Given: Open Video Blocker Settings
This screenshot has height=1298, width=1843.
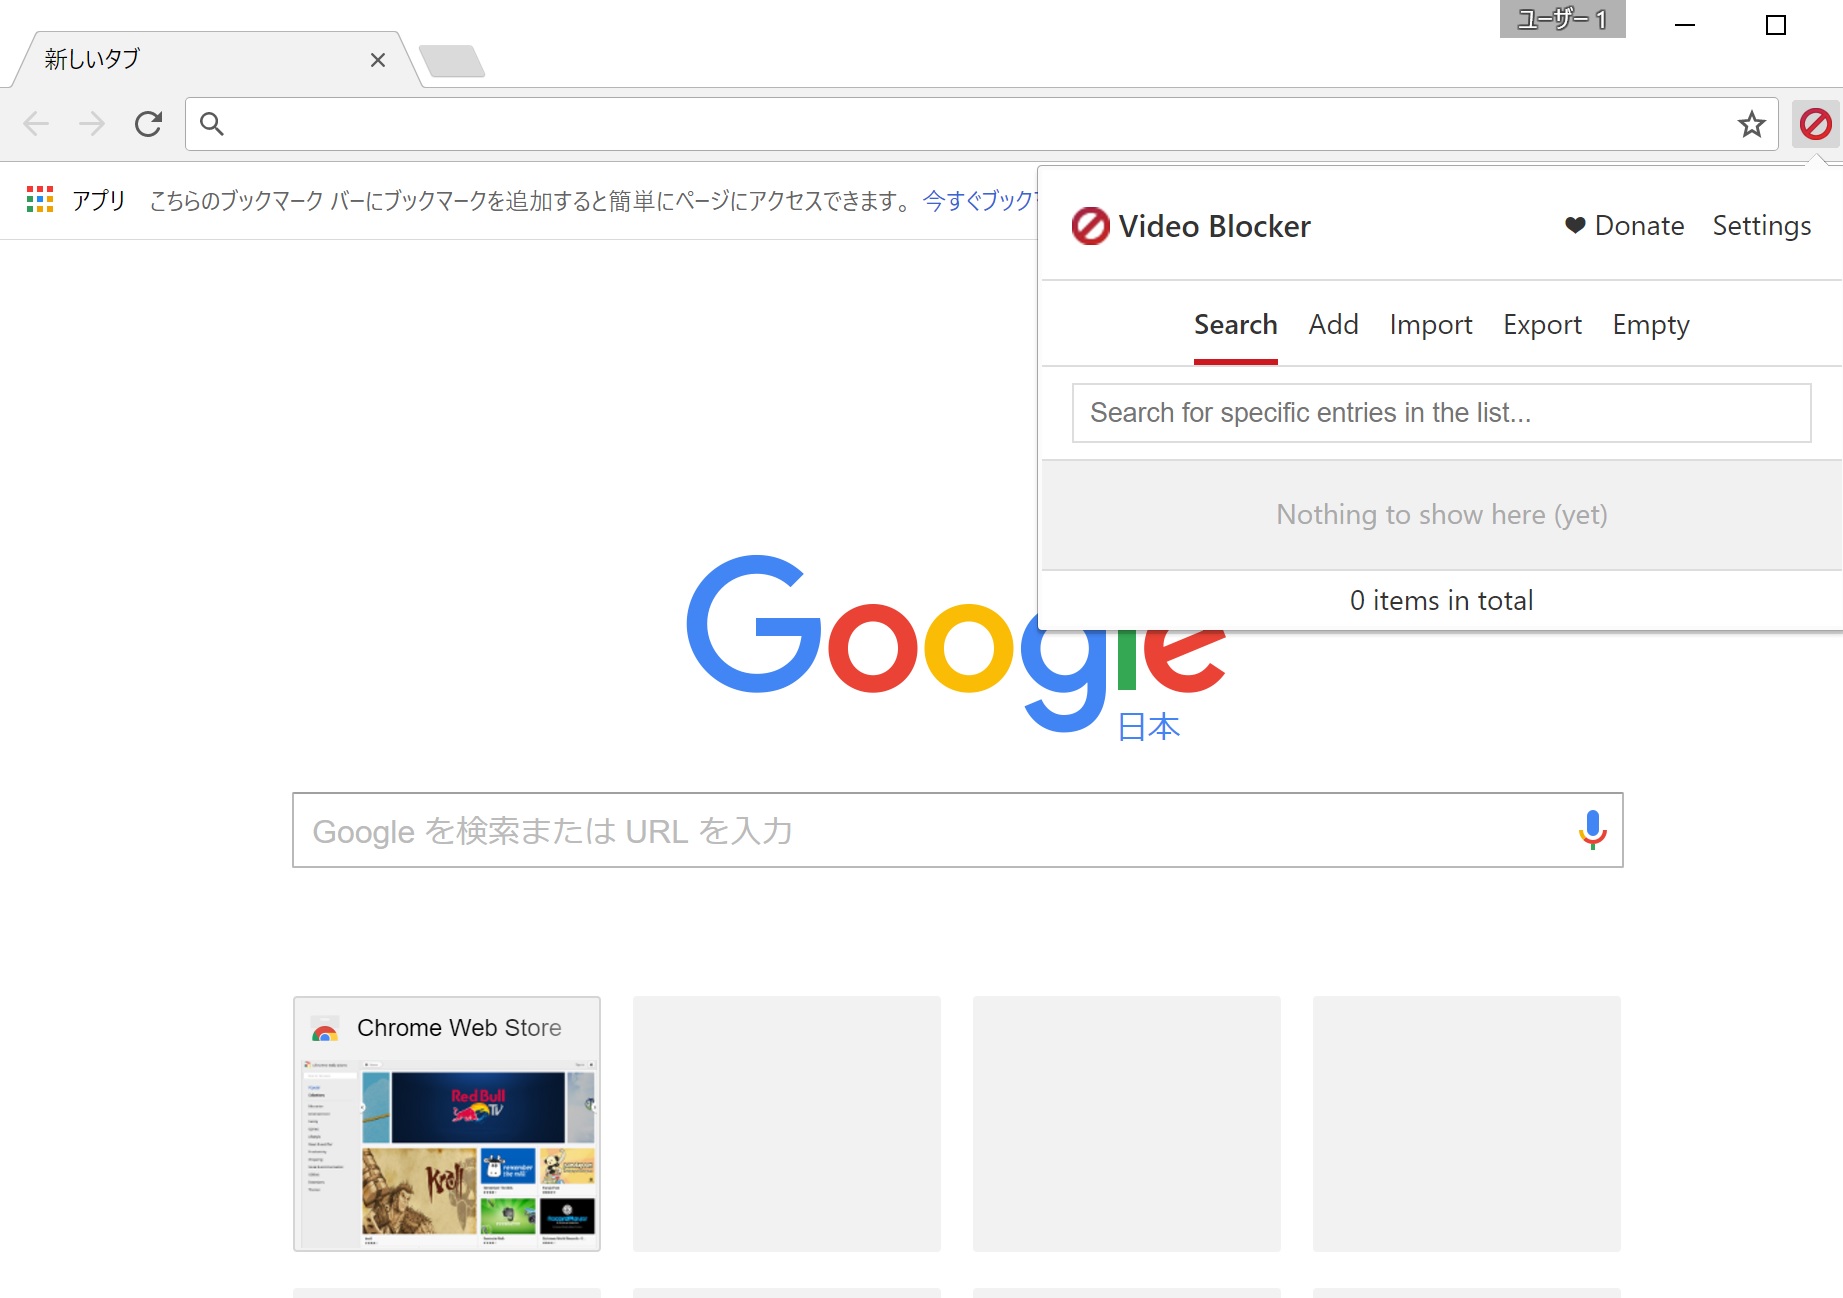Looking at the screenshot, I should coord(1761,226).
